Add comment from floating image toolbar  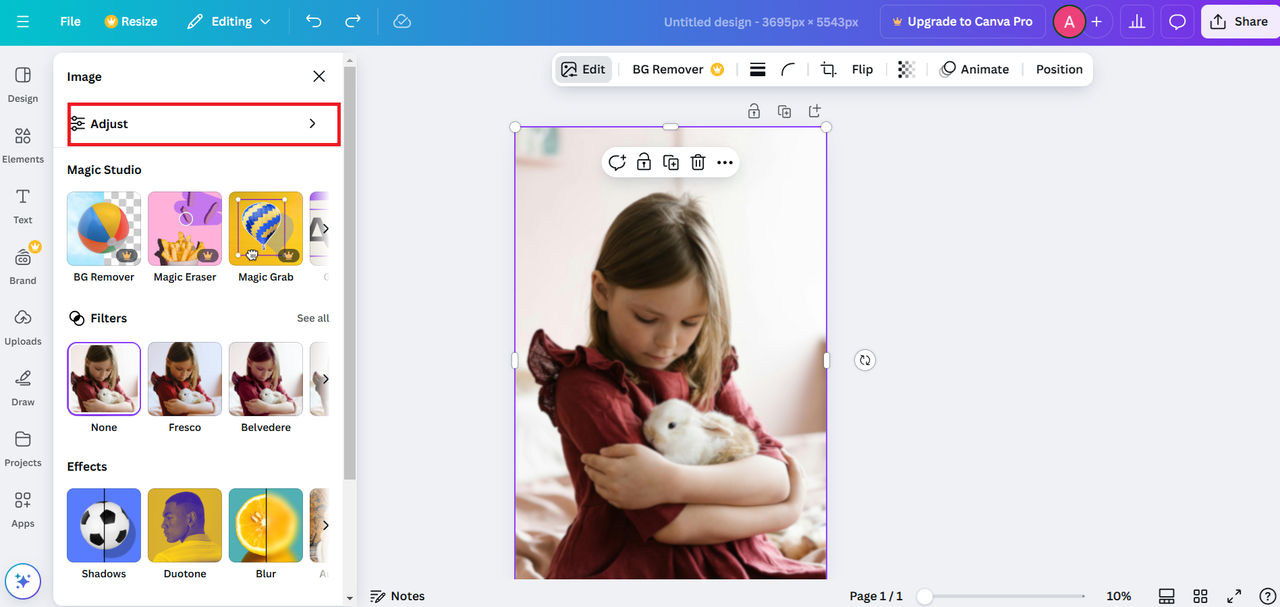click(x=617, y=162)
